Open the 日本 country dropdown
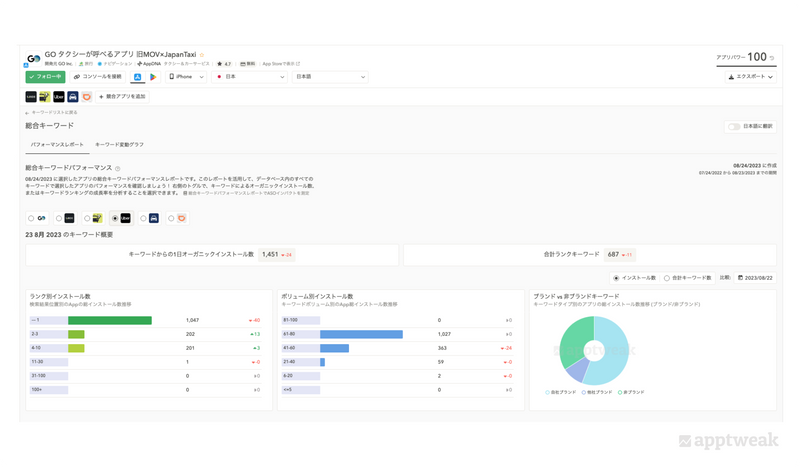 (249, 77)
